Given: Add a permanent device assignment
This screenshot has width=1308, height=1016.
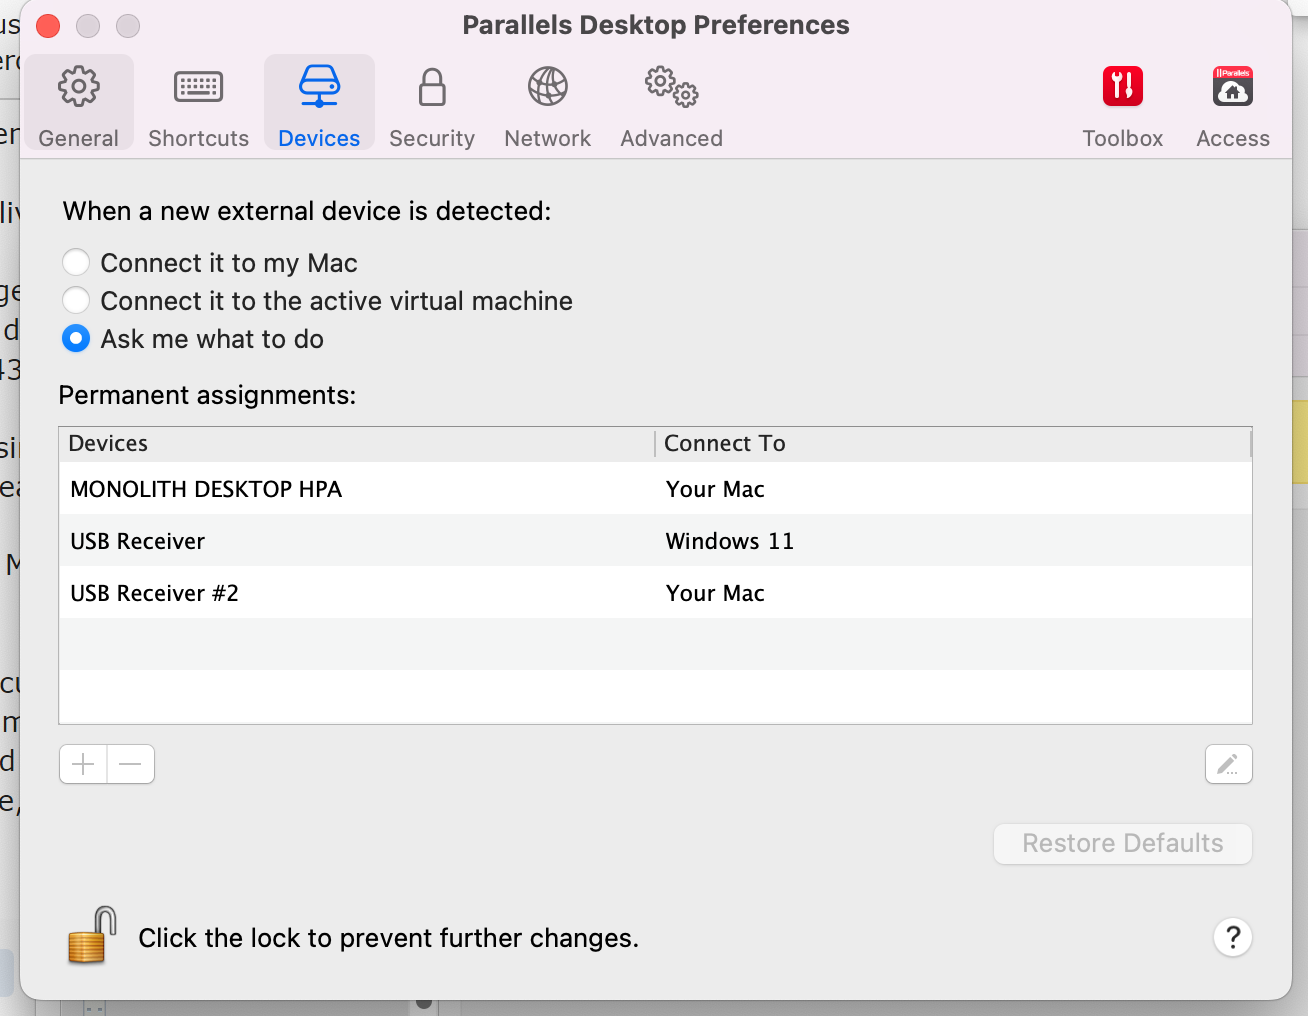Looking at the screenshot, I should click(x=83, y=765).
